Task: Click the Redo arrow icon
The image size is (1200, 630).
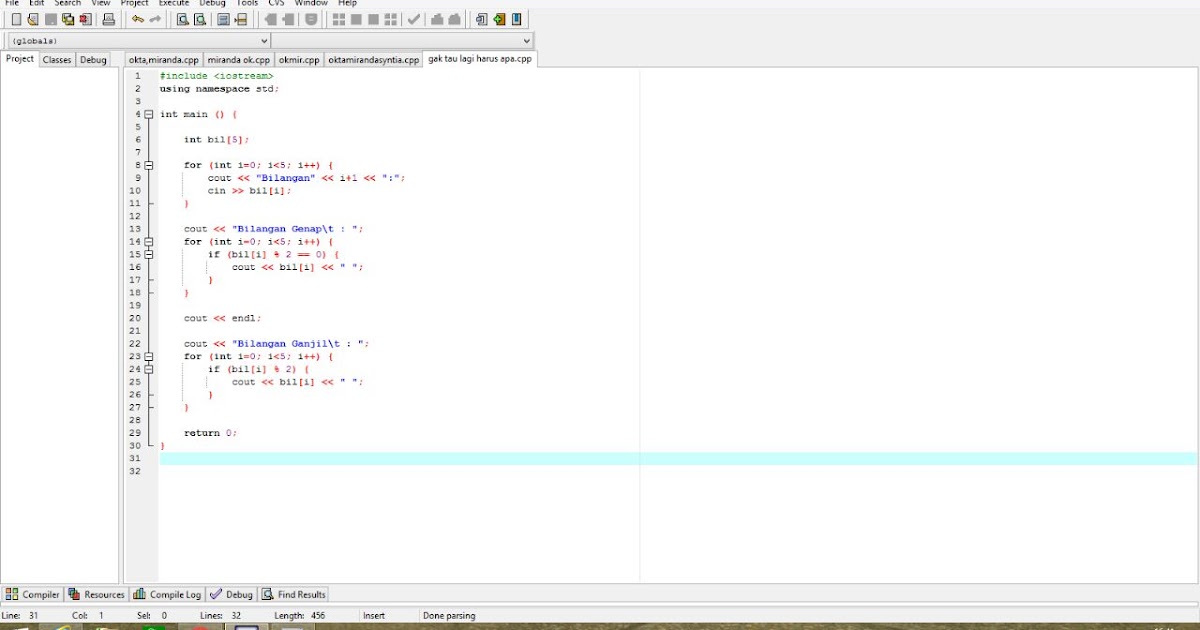Action: (155, 19)
